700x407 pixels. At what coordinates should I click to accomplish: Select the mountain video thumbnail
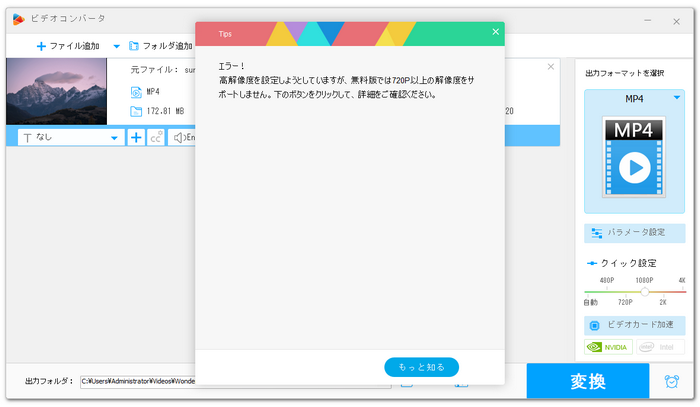tap(56, 91)
